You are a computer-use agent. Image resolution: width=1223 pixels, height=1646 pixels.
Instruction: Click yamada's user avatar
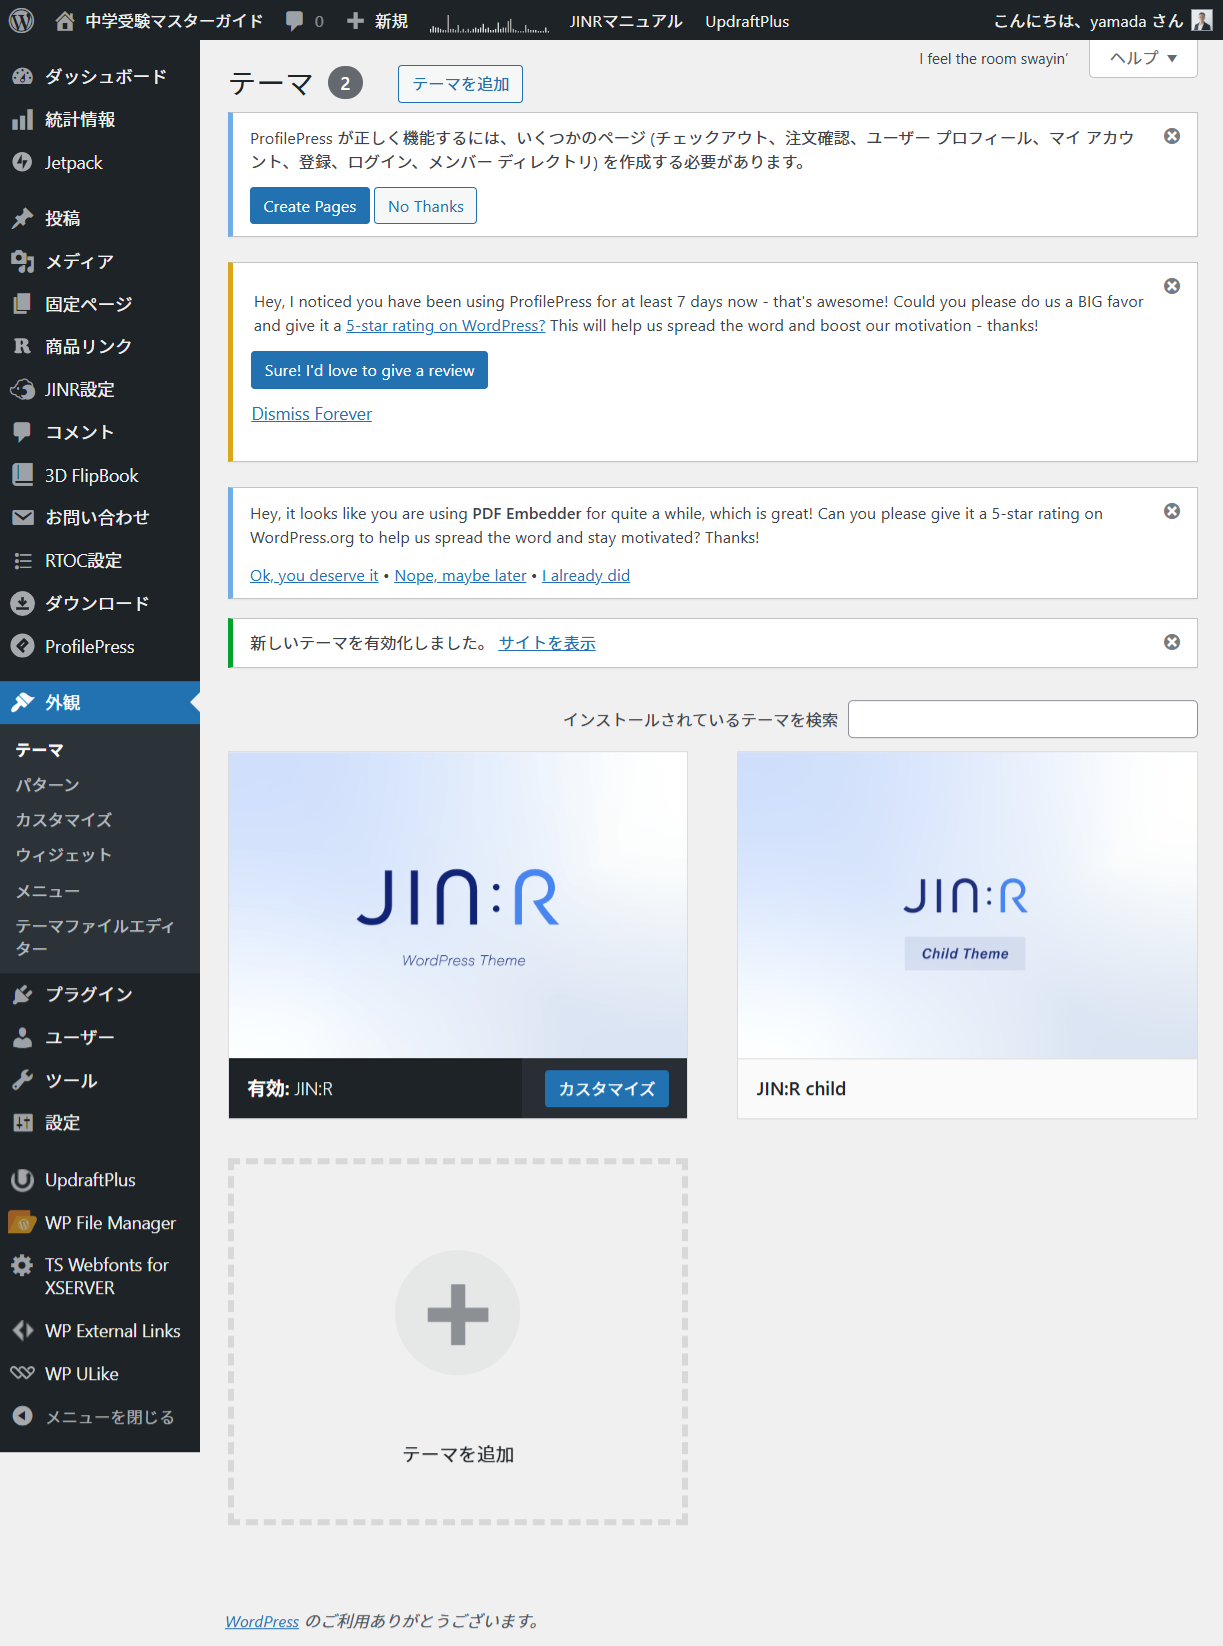(1201, 21)
